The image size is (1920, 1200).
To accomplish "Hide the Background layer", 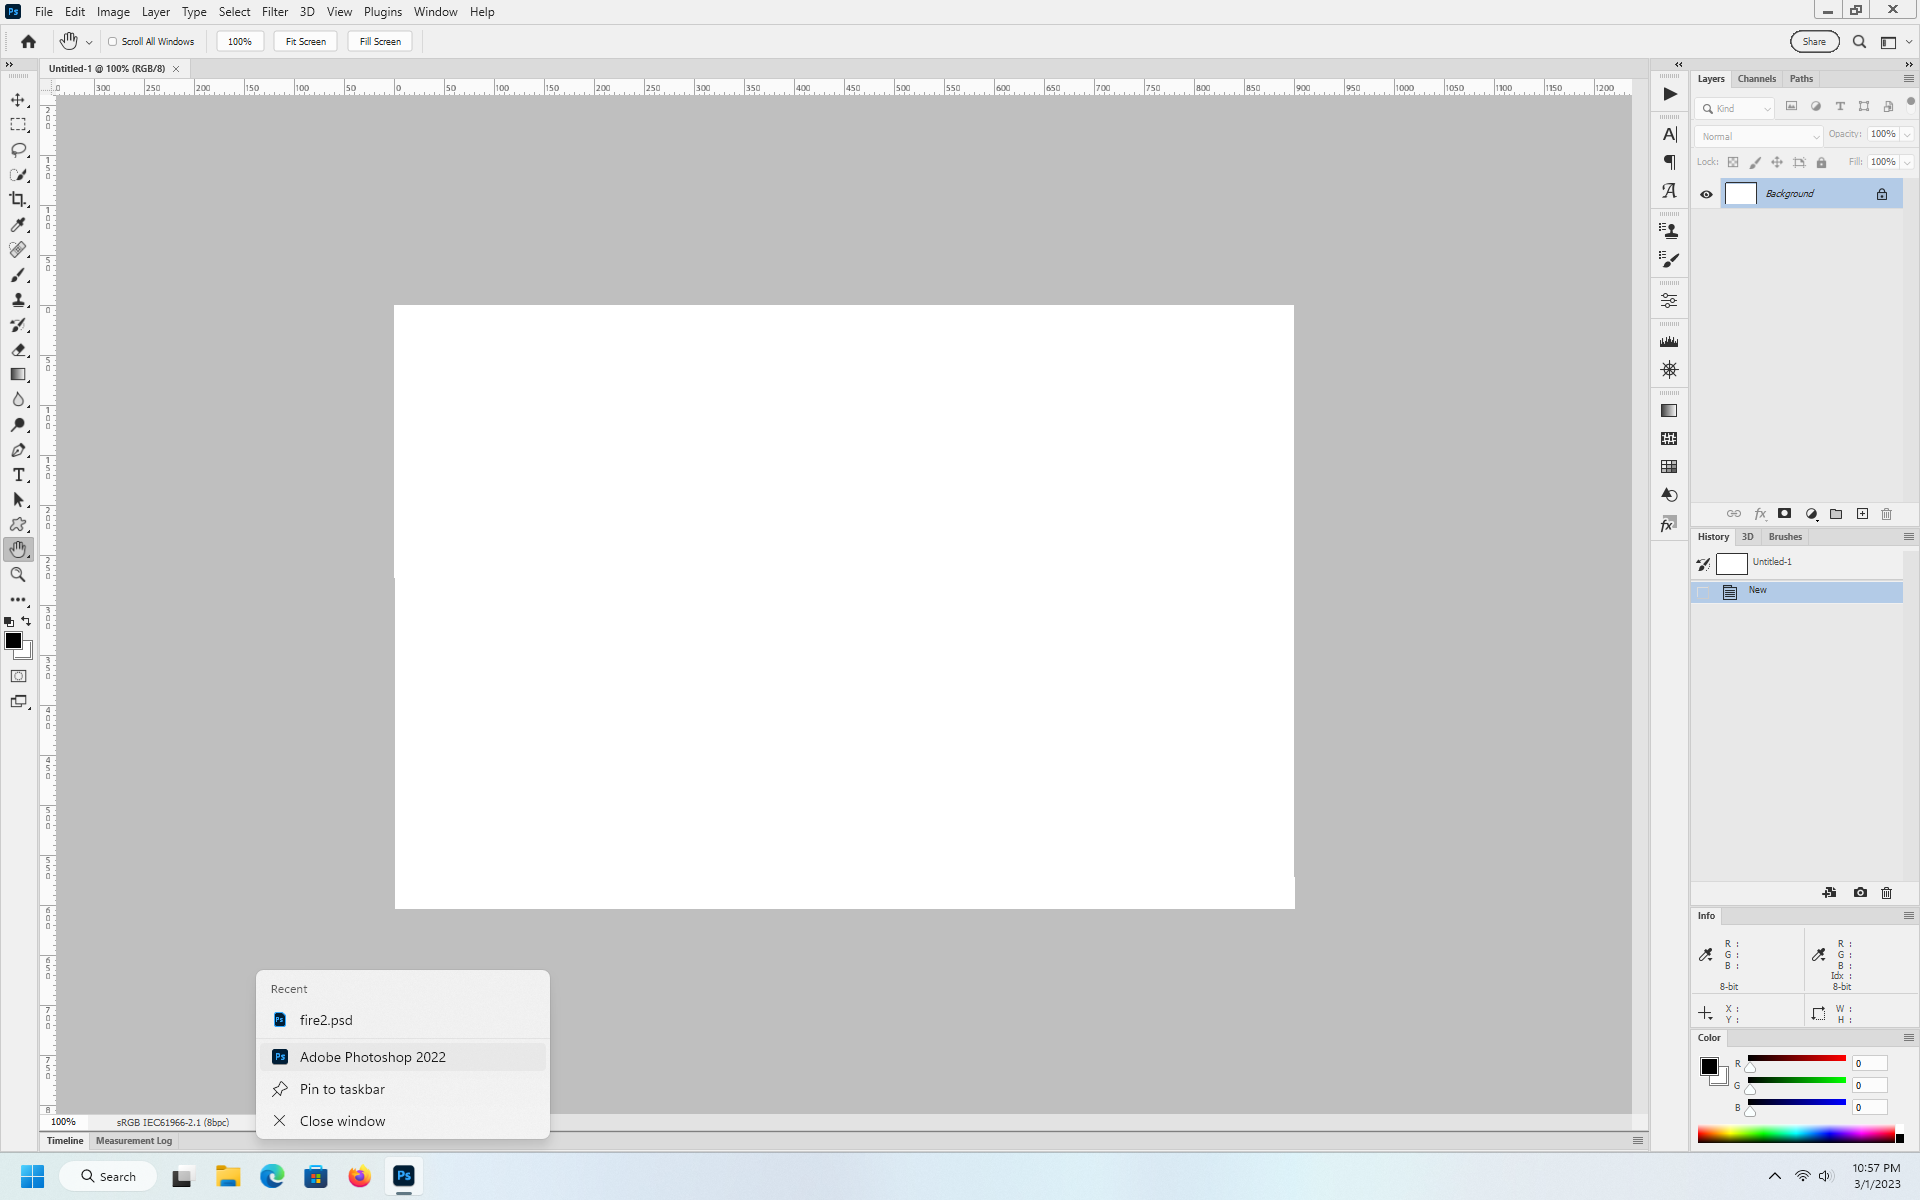I will pos(1707,193).
